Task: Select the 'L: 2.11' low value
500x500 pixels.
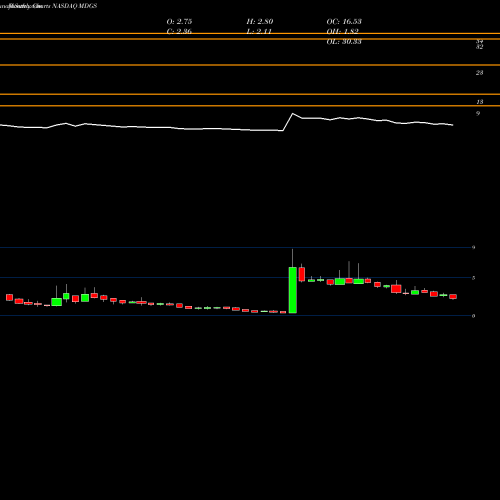Action: (x=259, y=31)
